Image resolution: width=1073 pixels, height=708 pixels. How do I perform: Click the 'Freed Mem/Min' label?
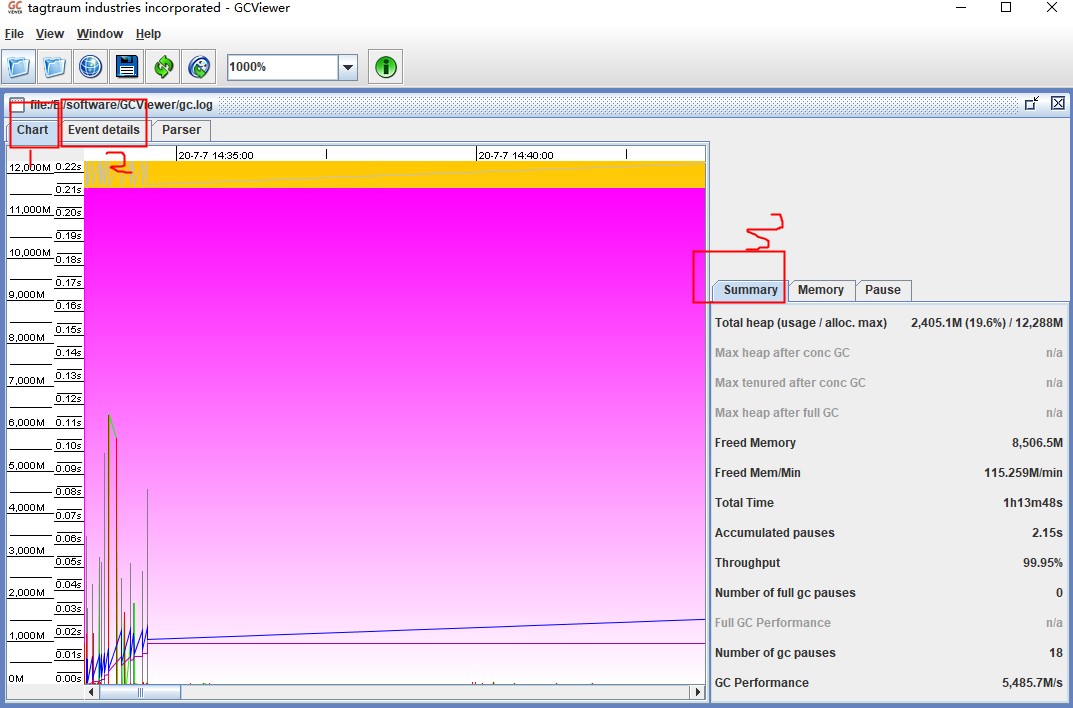758,473
